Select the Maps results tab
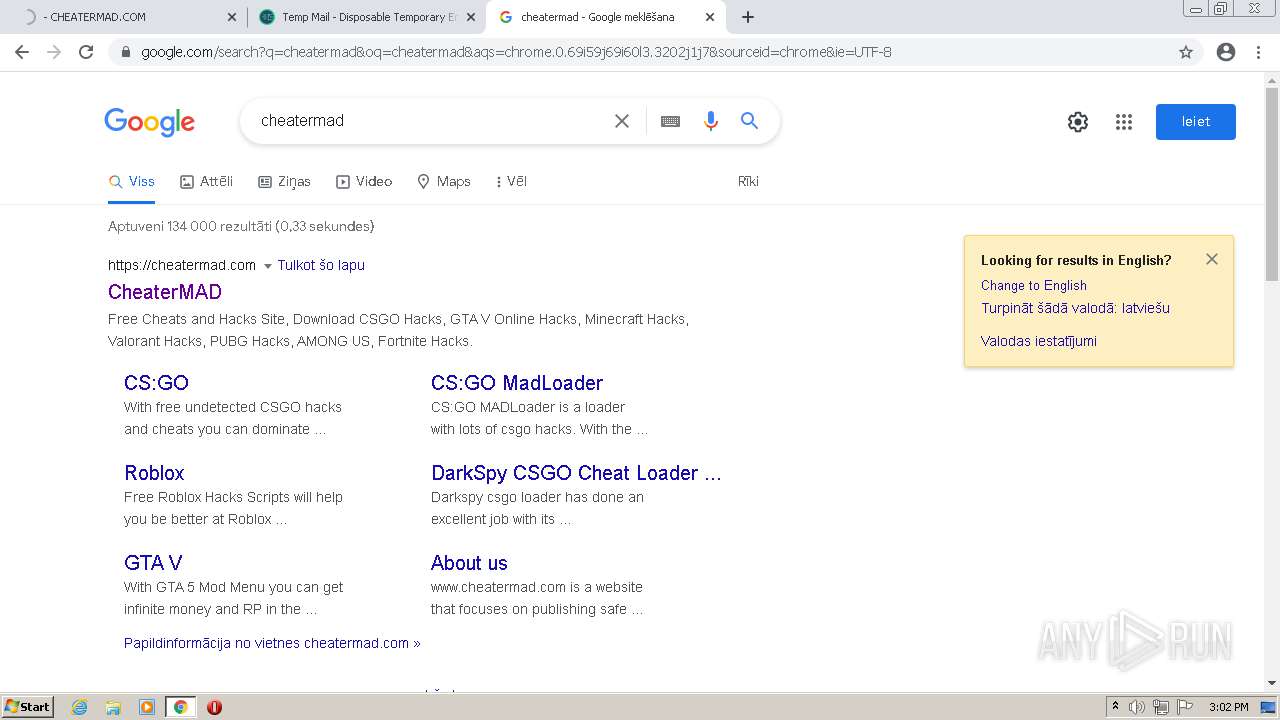 click(x=444, y=181)
